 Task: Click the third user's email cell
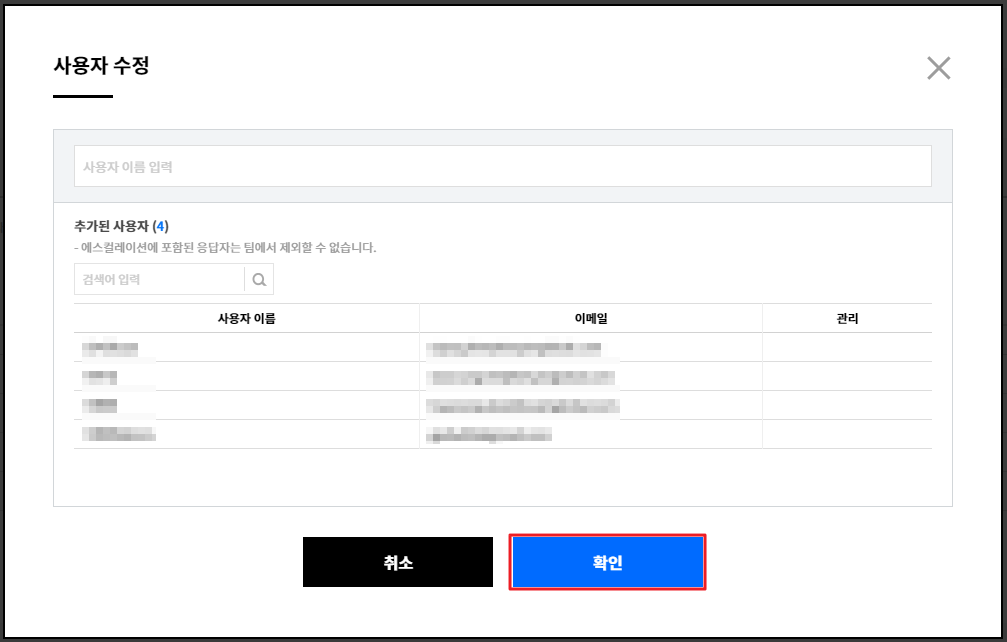pyautogui.click(x=522, y=406)
